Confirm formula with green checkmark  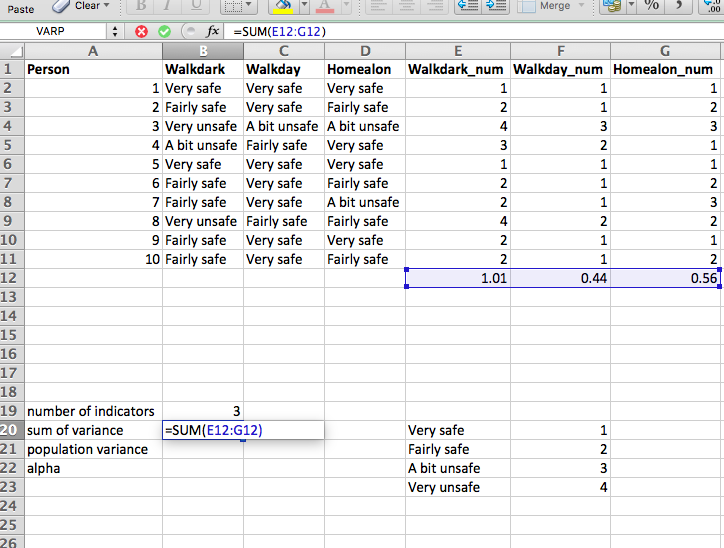coord(165,31)
